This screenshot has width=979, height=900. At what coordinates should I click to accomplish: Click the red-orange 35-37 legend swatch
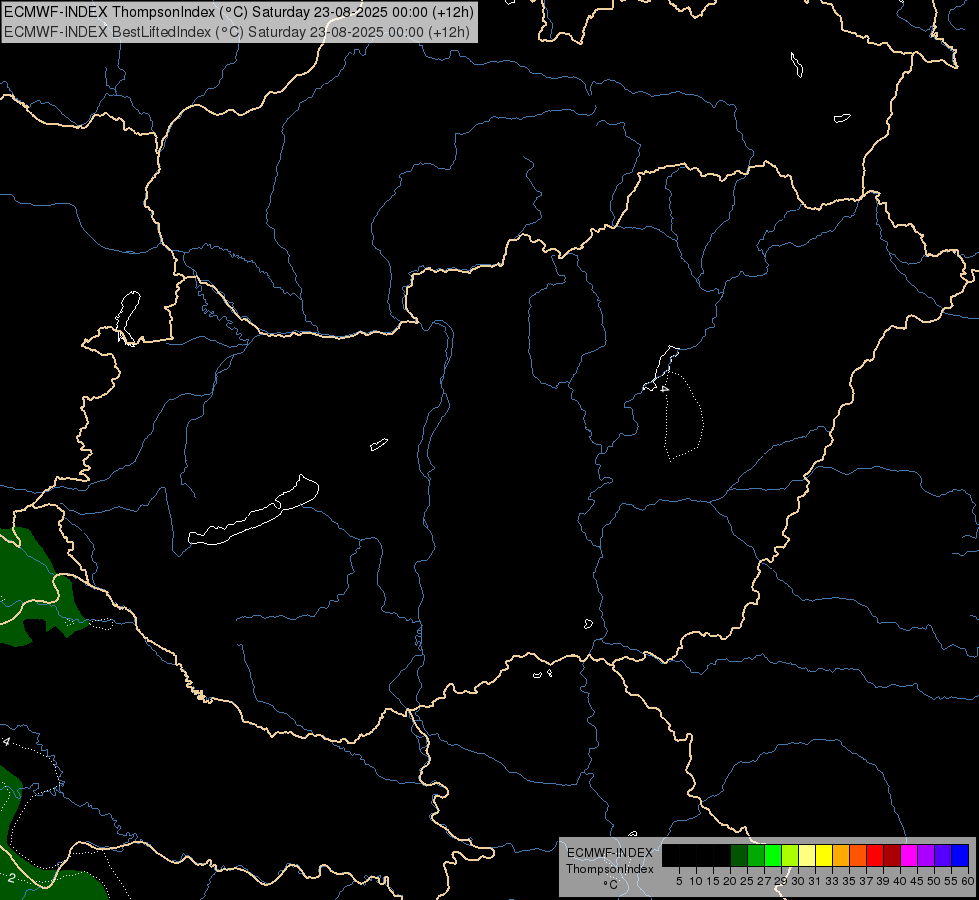pos(858,855)
